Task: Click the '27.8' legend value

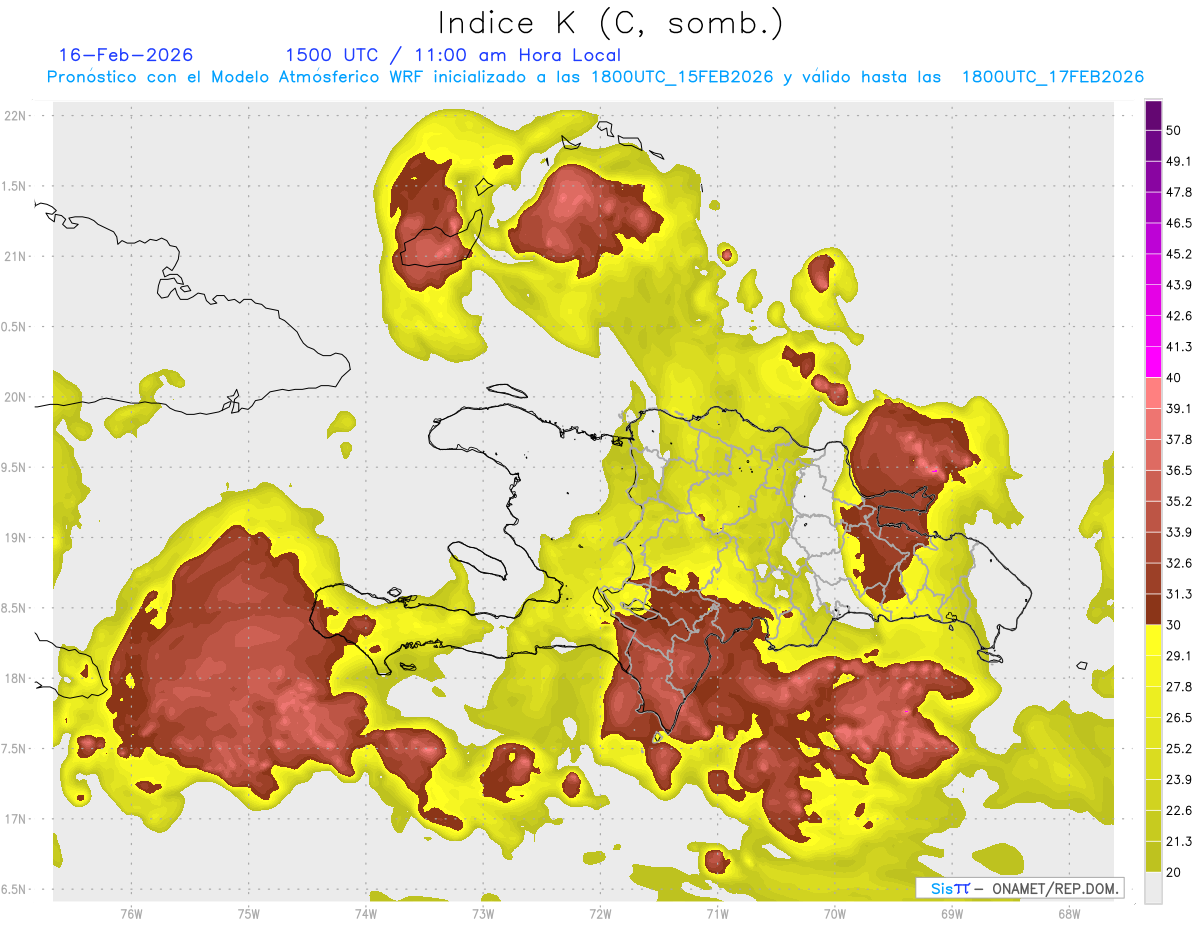Action: [1179, 687]
